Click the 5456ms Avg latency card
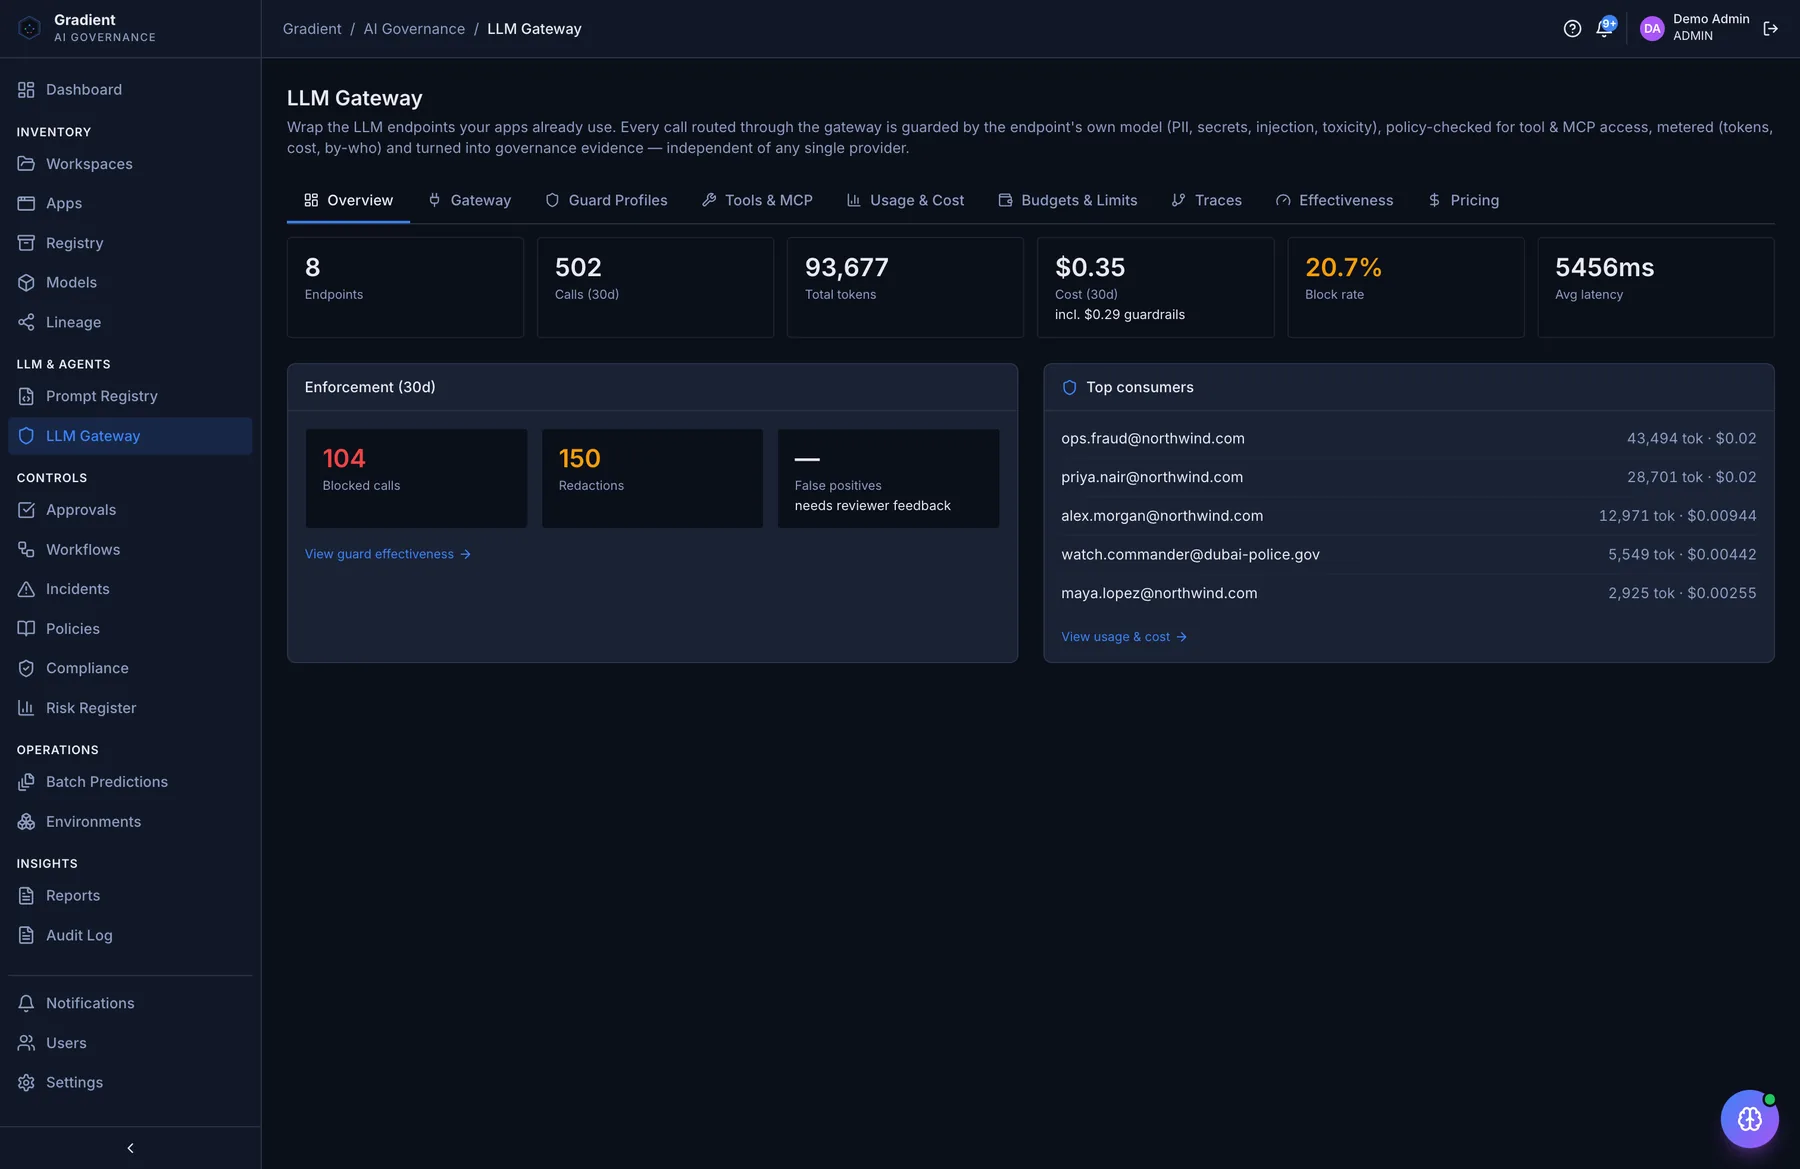The image size is (1800, 1169). pos(1656,287)
